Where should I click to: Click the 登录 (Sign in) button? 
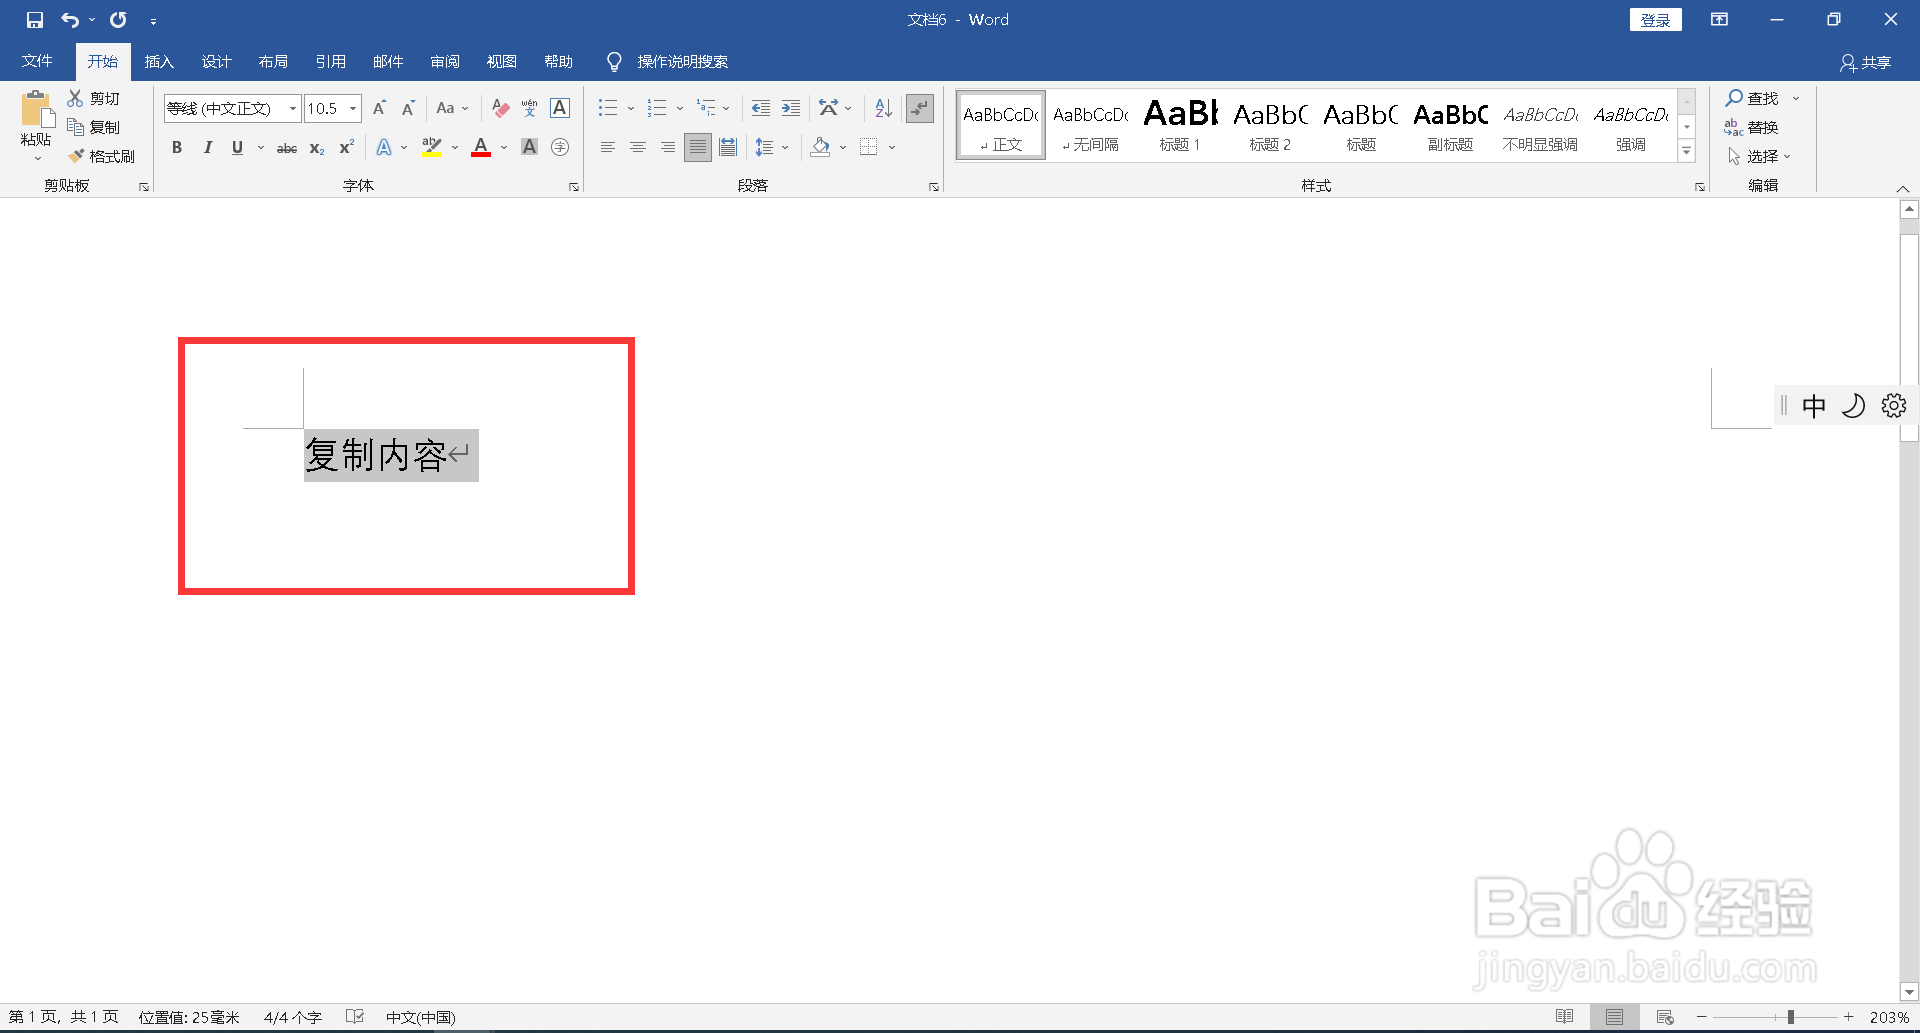coord(1655,20)
